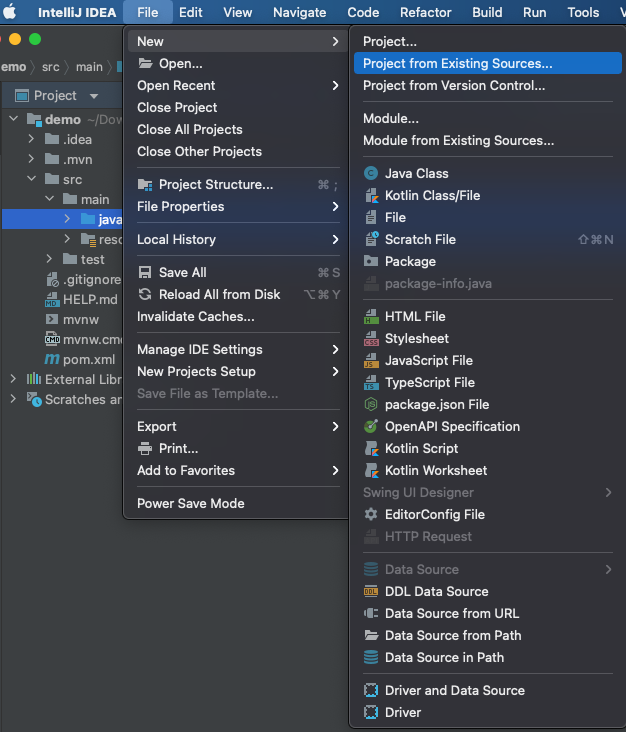Screen dimensions: 626x732
Task: Collapse the demo project root node
Action: (x=14, y=119)
